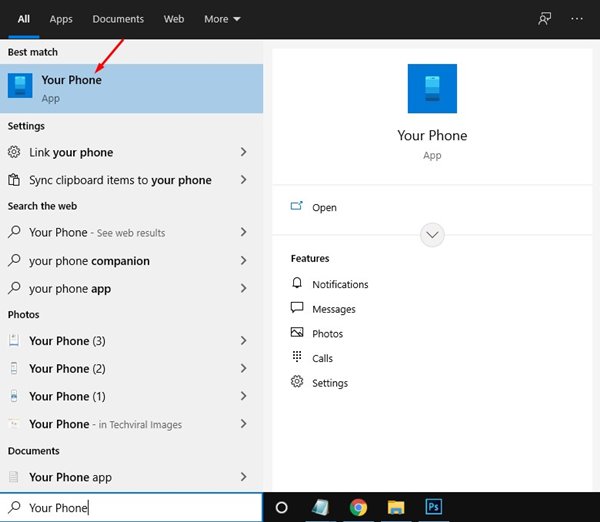Open the three-dot options menu
Image resolution: width=600 pixels, height=522 pixels.
point(577,19)
